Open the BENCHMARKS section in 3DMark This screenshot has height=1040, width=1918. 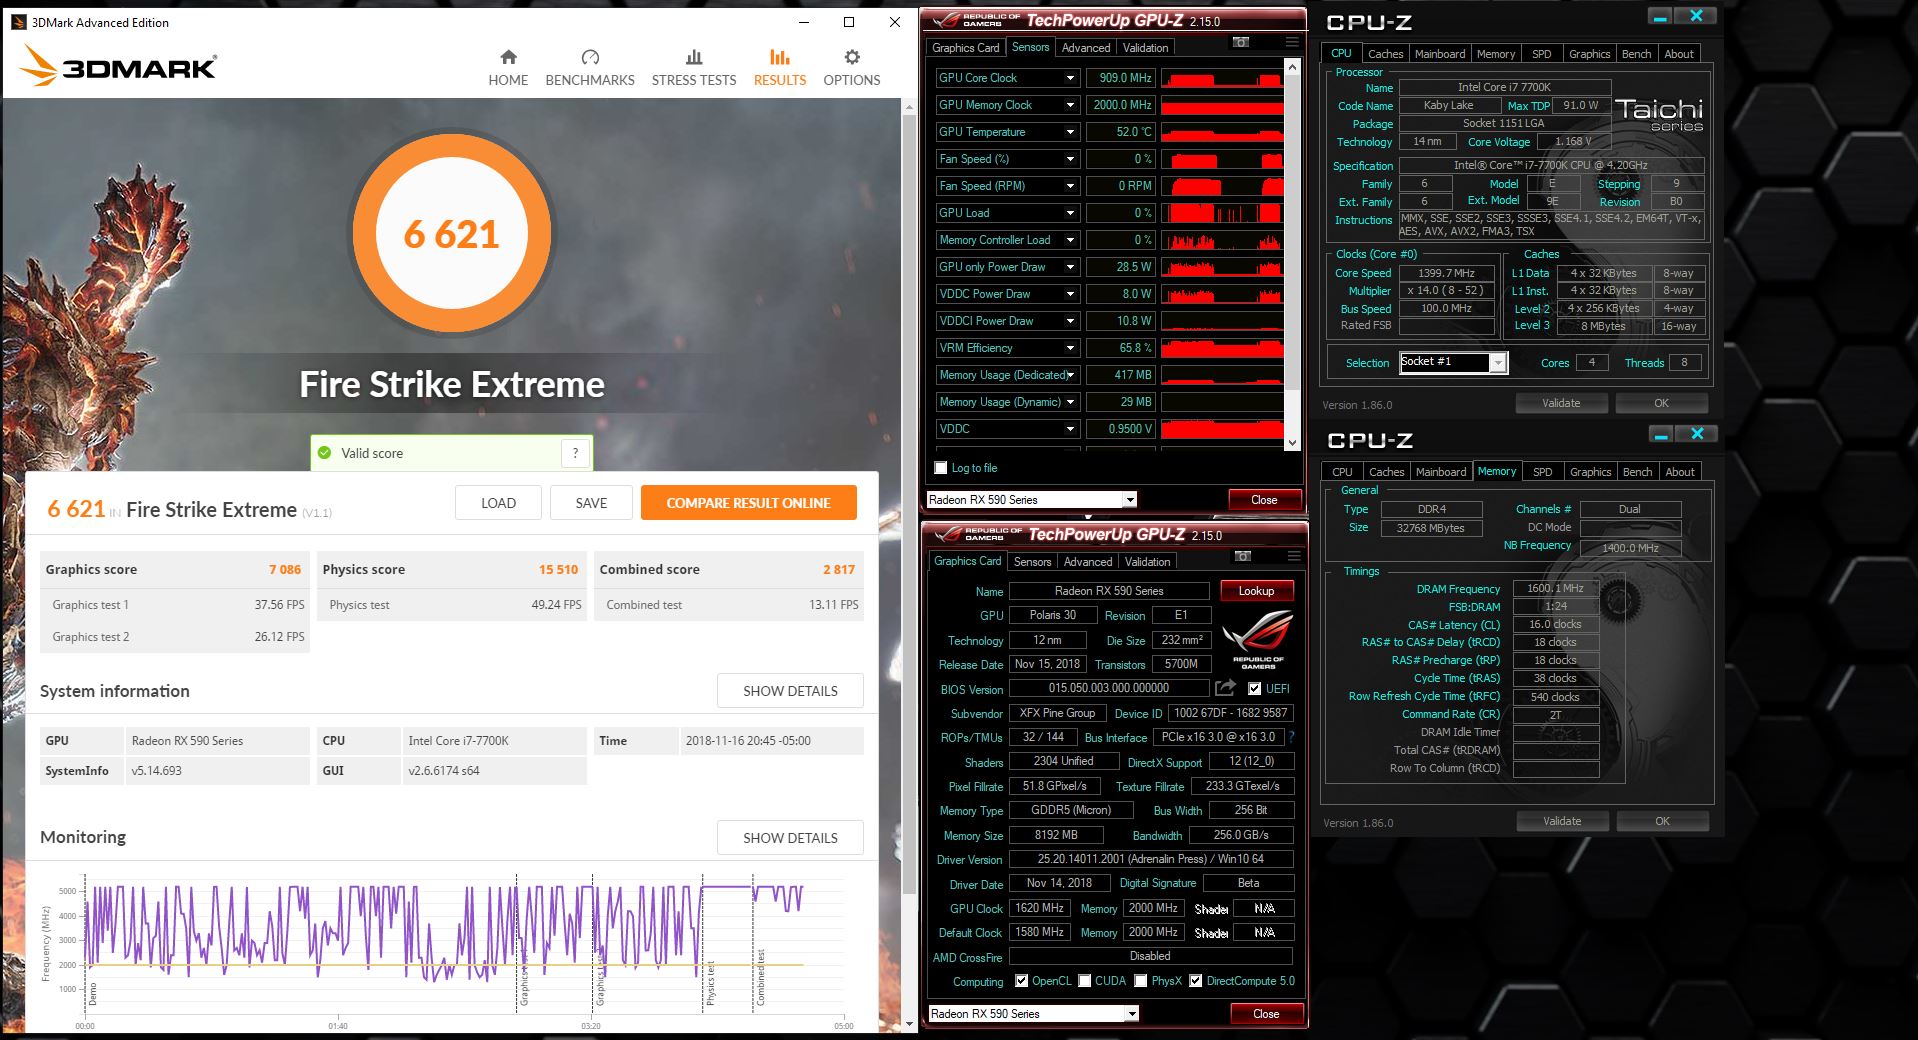pos(590,68)
